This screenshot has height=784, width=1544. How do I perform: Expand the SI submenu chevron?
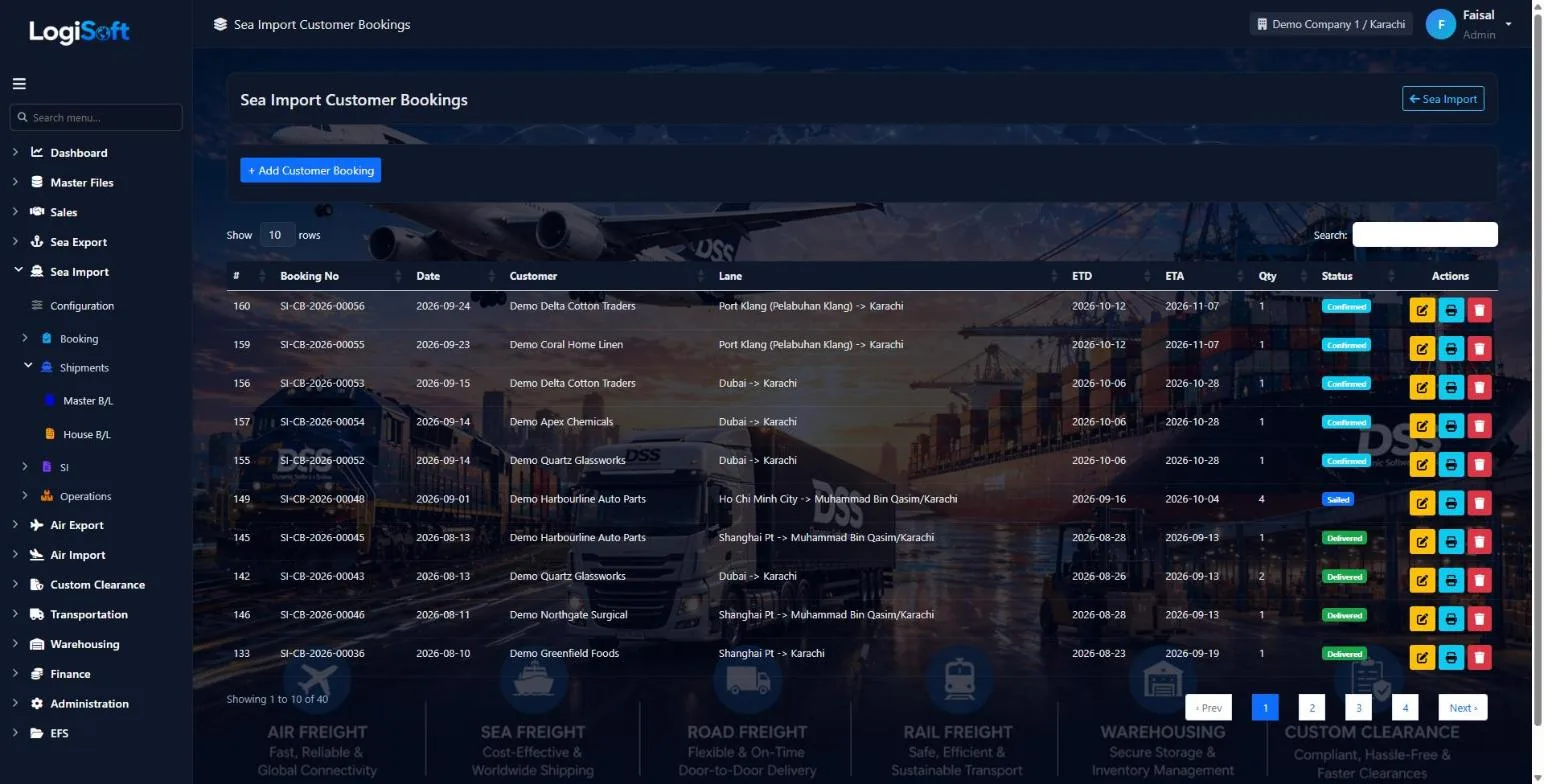pos(26,467)
